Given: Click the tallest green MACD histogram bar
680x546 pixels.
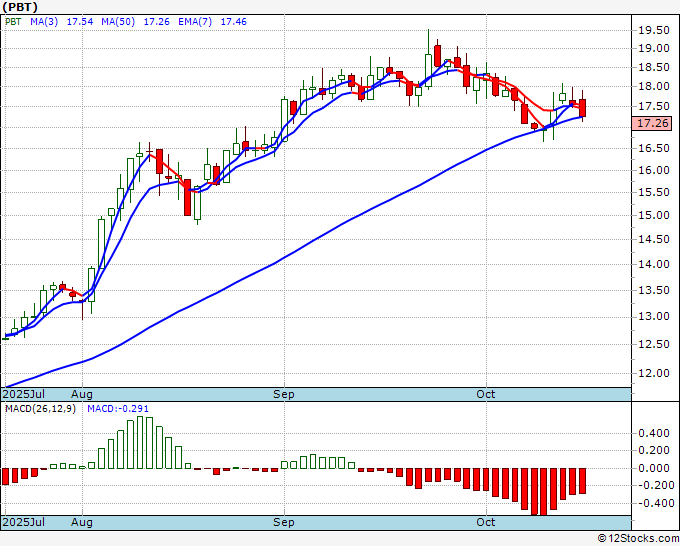Looking at the screenshot, I should (x=140, y=442).
